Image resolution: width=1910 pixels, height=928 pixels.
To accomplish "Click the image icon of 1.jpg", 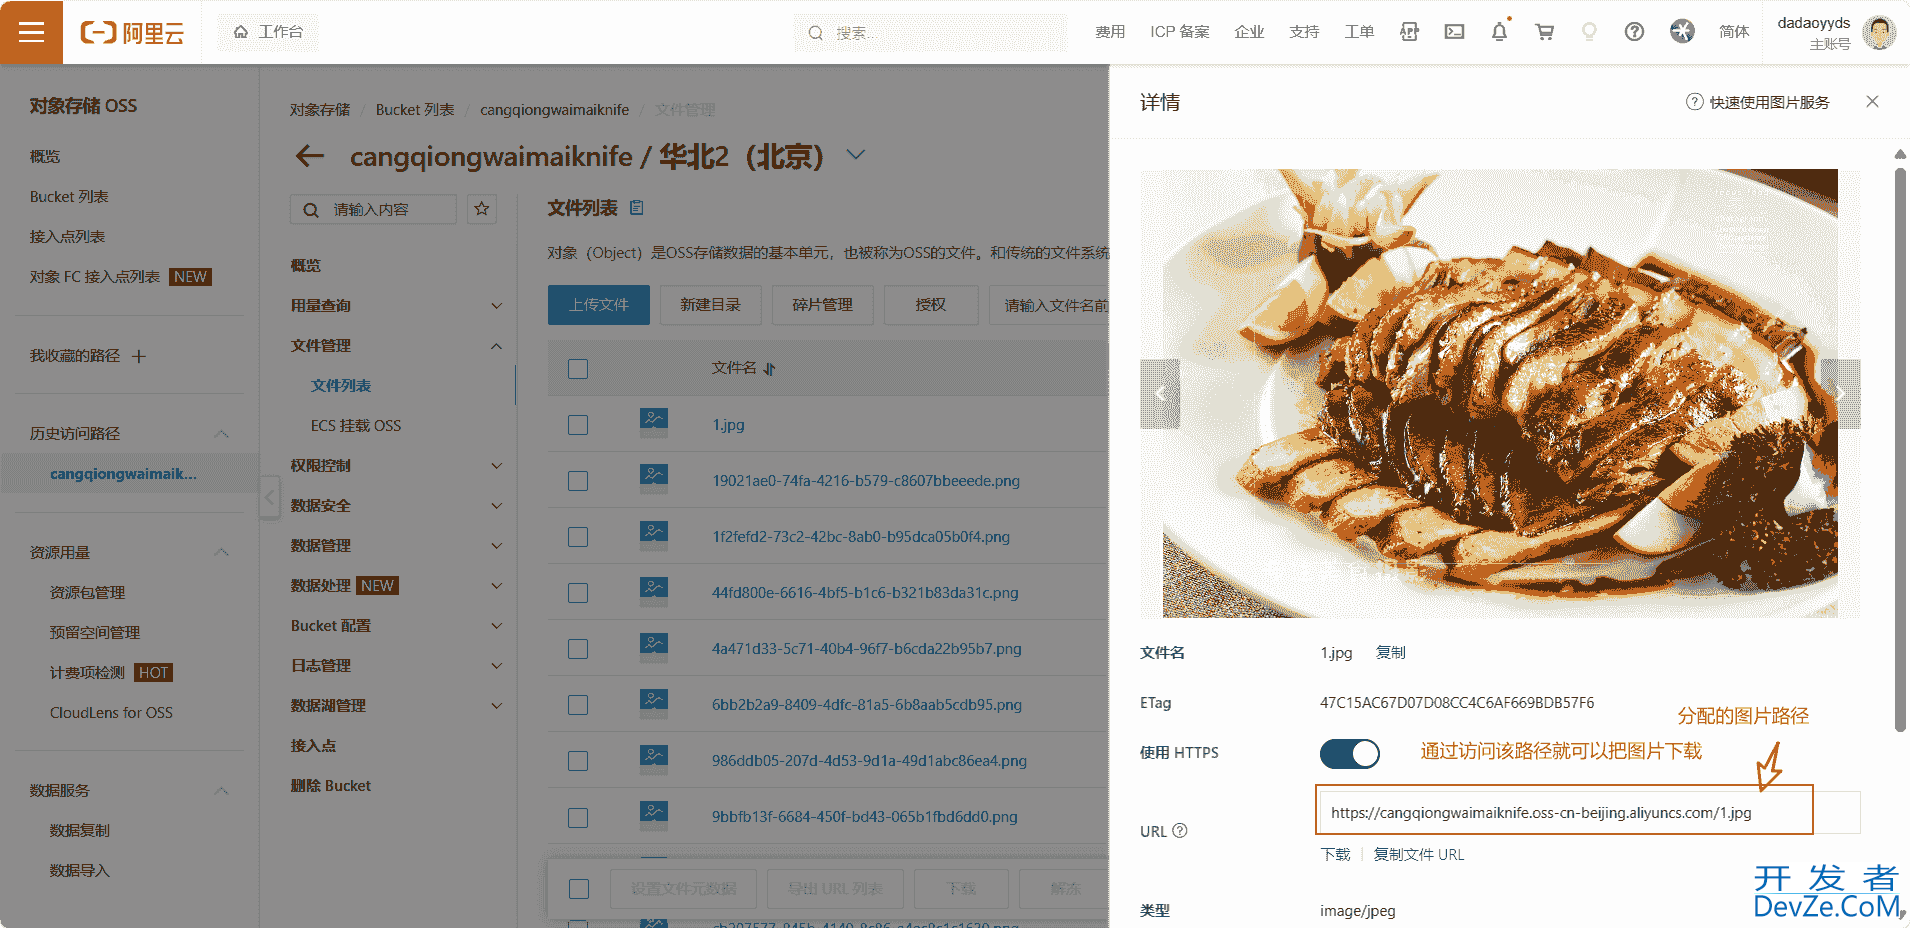I will pyautogui.click(x=654, y=422).
